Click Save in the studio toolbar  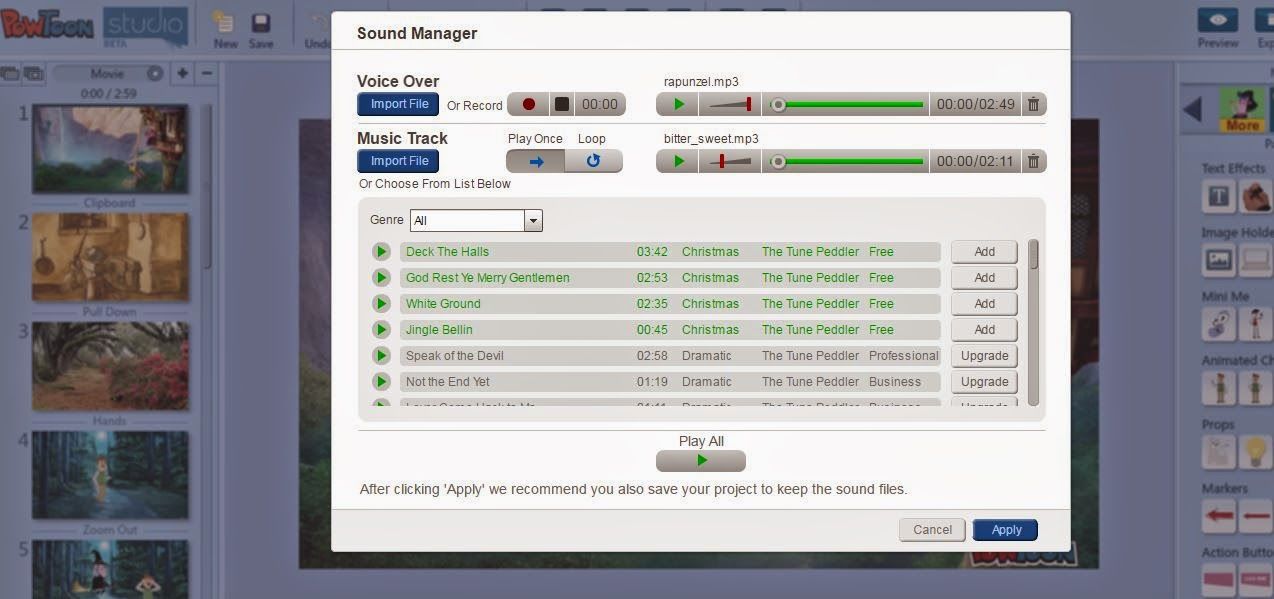[x=261, y=29]
